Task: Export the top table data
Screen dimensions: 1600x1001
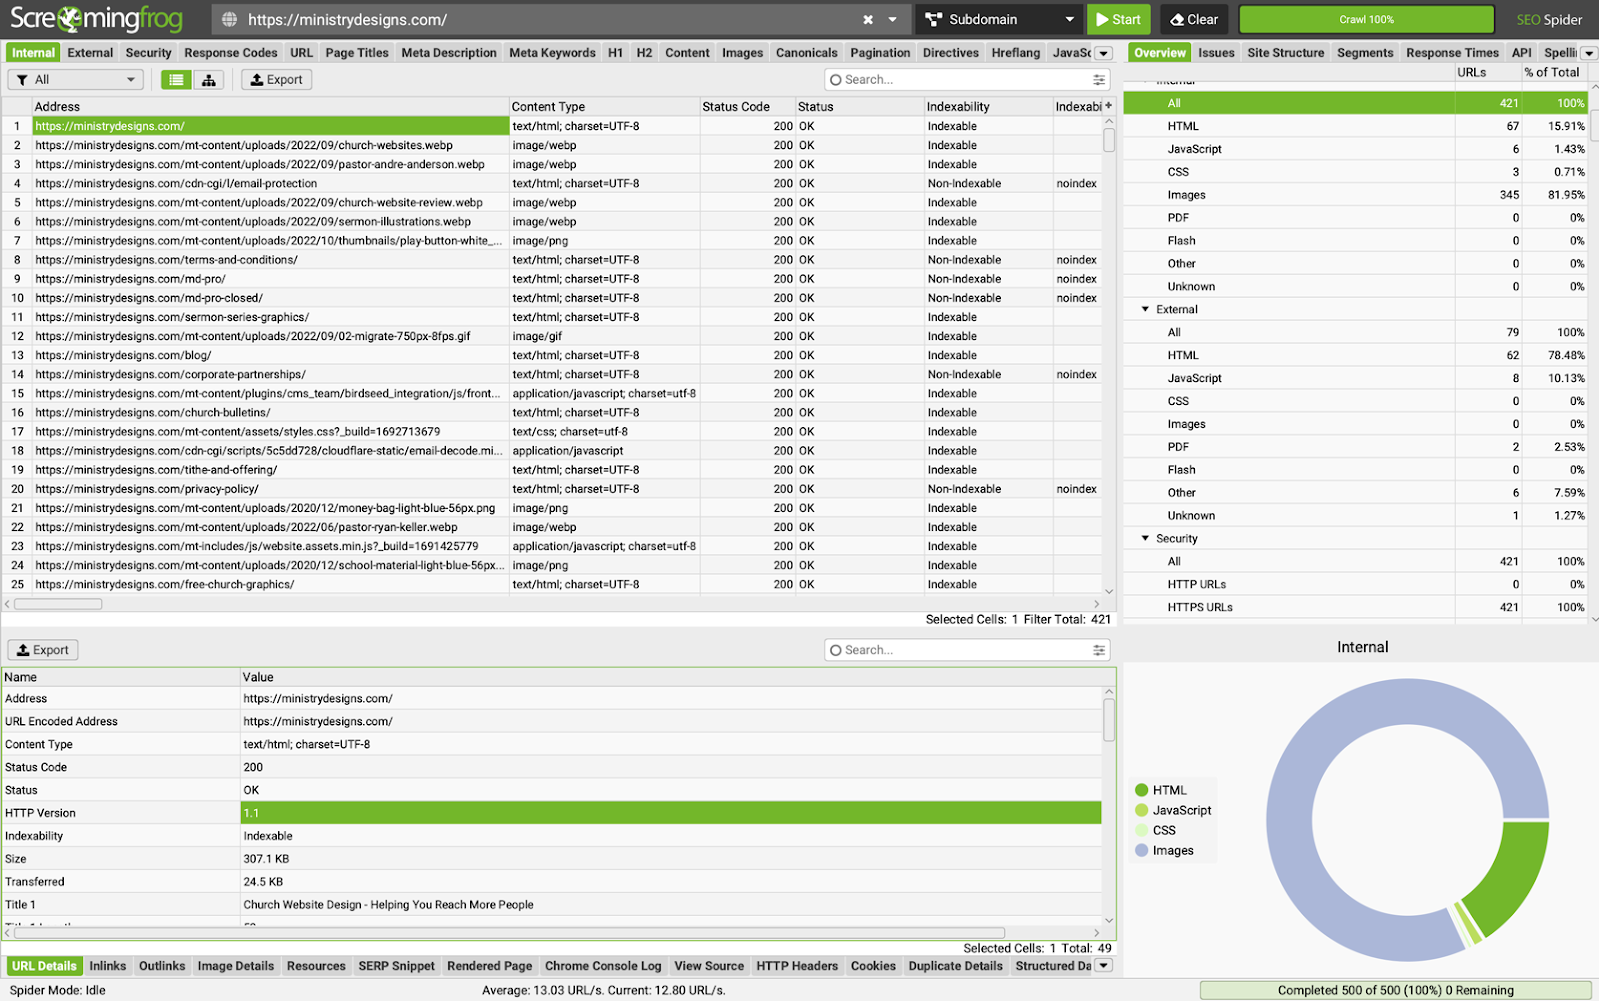Action: point(277,80)
